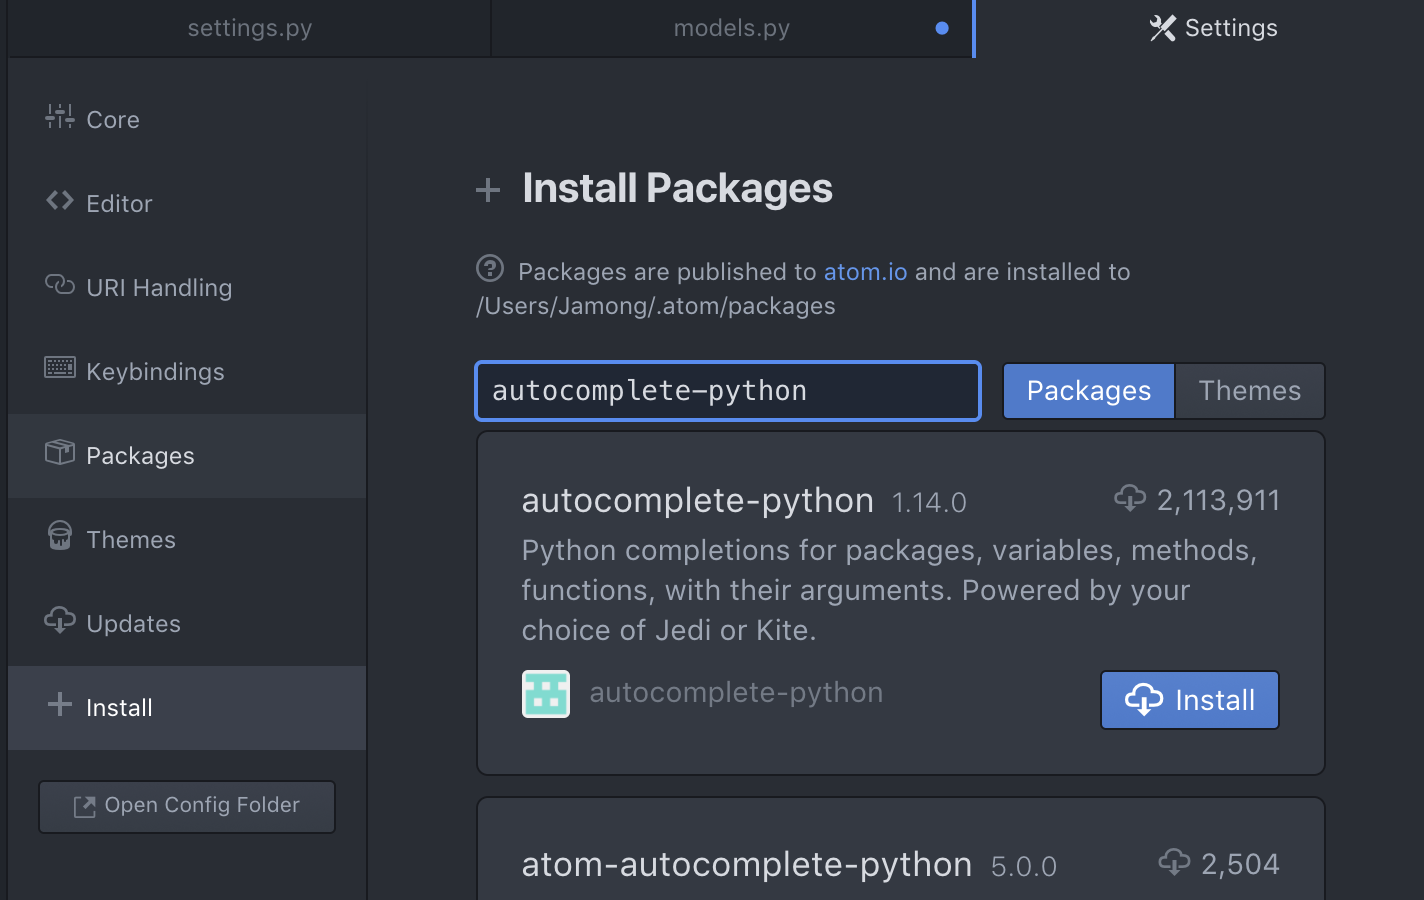Toggle search to Packages mode

(x=1088, y=391)
